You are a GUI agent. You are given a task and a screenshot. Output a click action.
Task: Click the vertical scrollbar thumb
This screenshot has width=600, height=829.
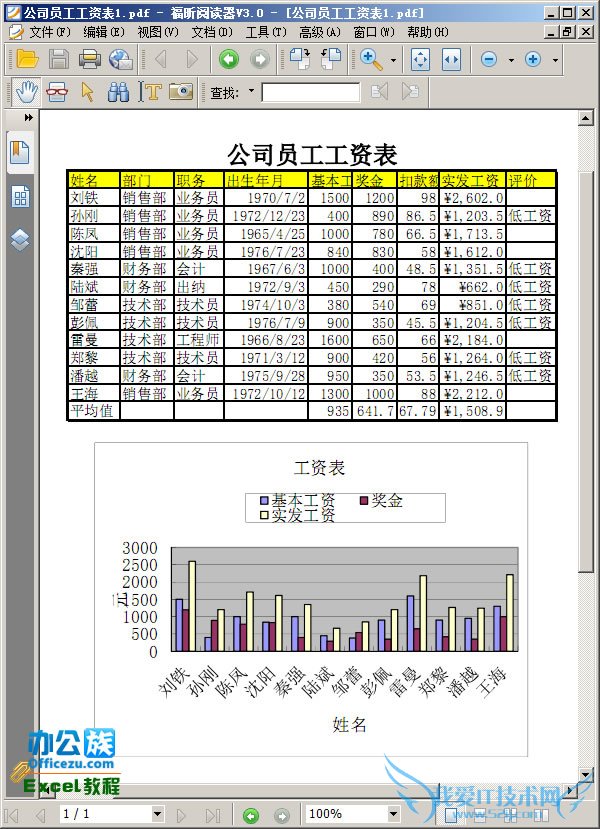tap(585, 372)
